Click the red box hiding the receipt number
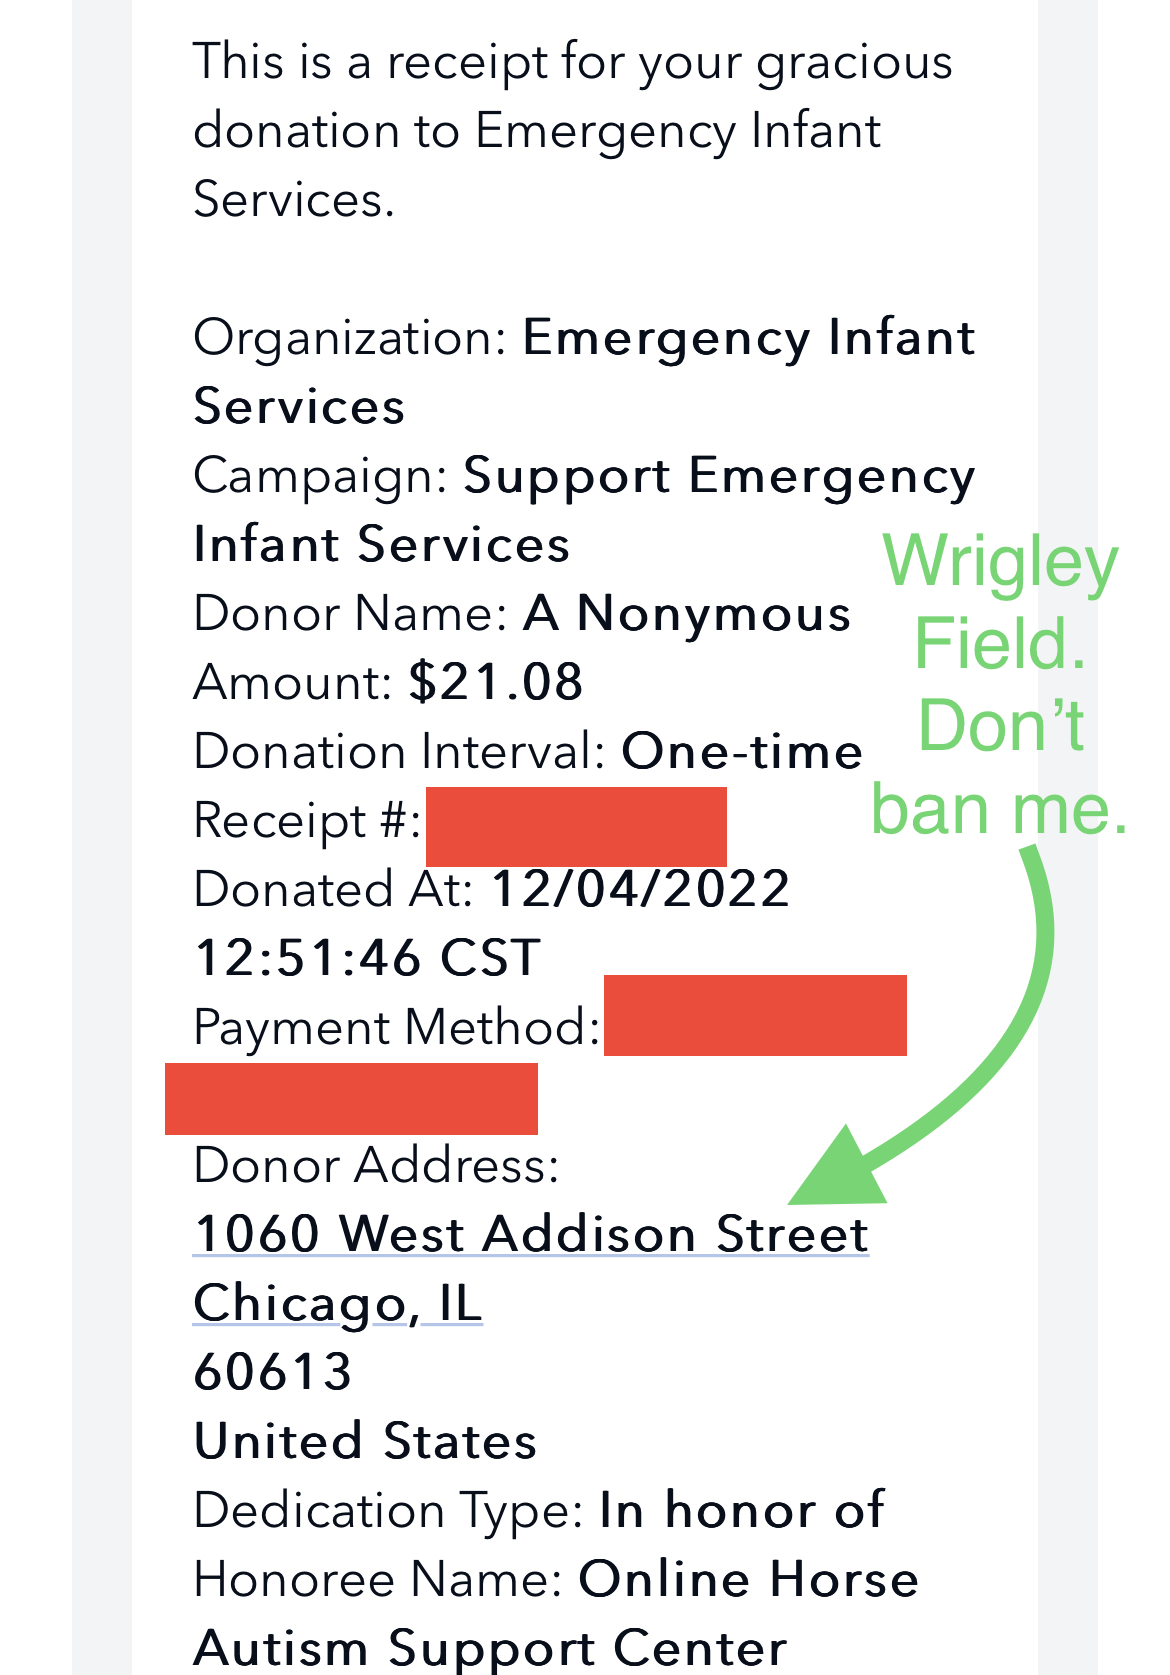 576,826
